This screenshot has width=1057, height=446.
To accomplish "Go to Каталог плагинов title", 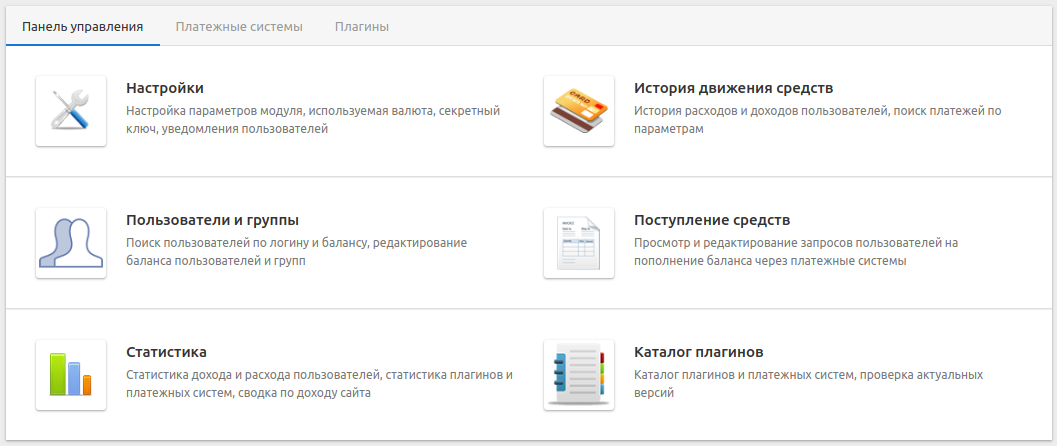I will [699, 352].
